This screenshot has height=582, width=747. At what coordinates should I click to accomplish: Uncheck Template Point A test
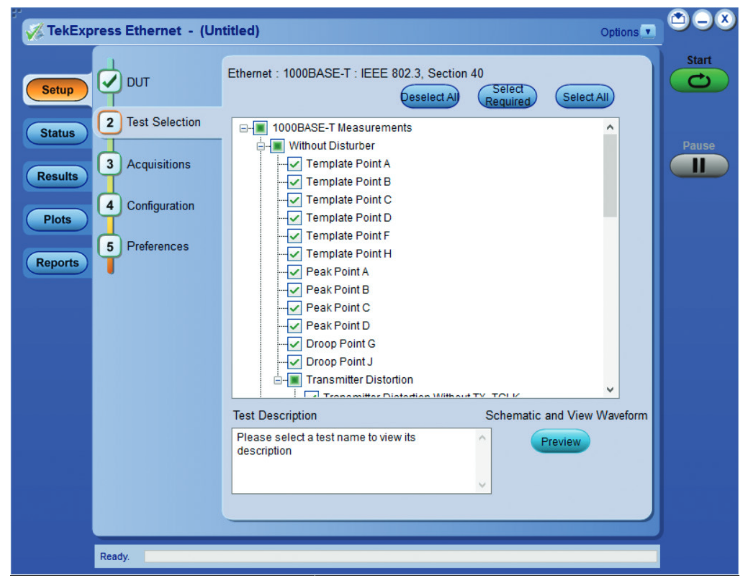pos(294,164)
